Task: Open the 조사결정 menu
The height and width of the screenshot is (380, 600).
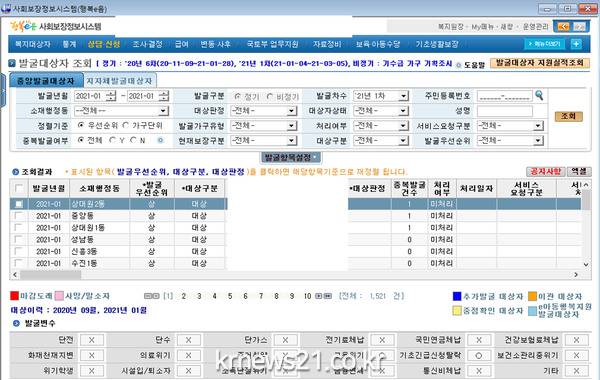Action: [x=147, y=44]
